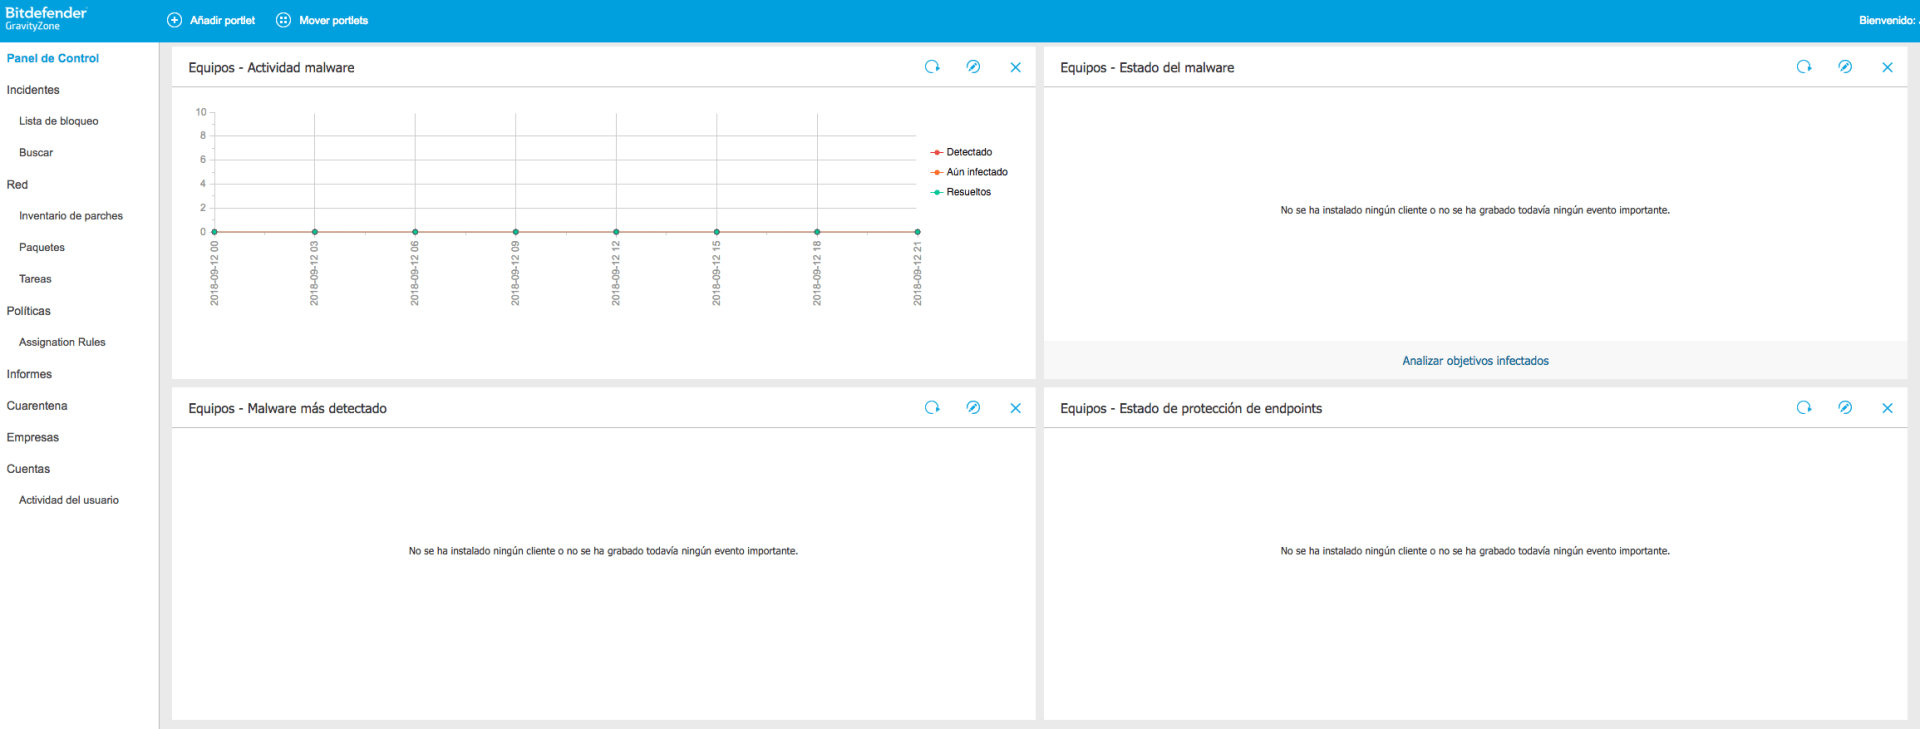This screenshot has width=1920, height=729.
Task: Click the y-axis value 10 on the chart
Action: tap(201, 112)
